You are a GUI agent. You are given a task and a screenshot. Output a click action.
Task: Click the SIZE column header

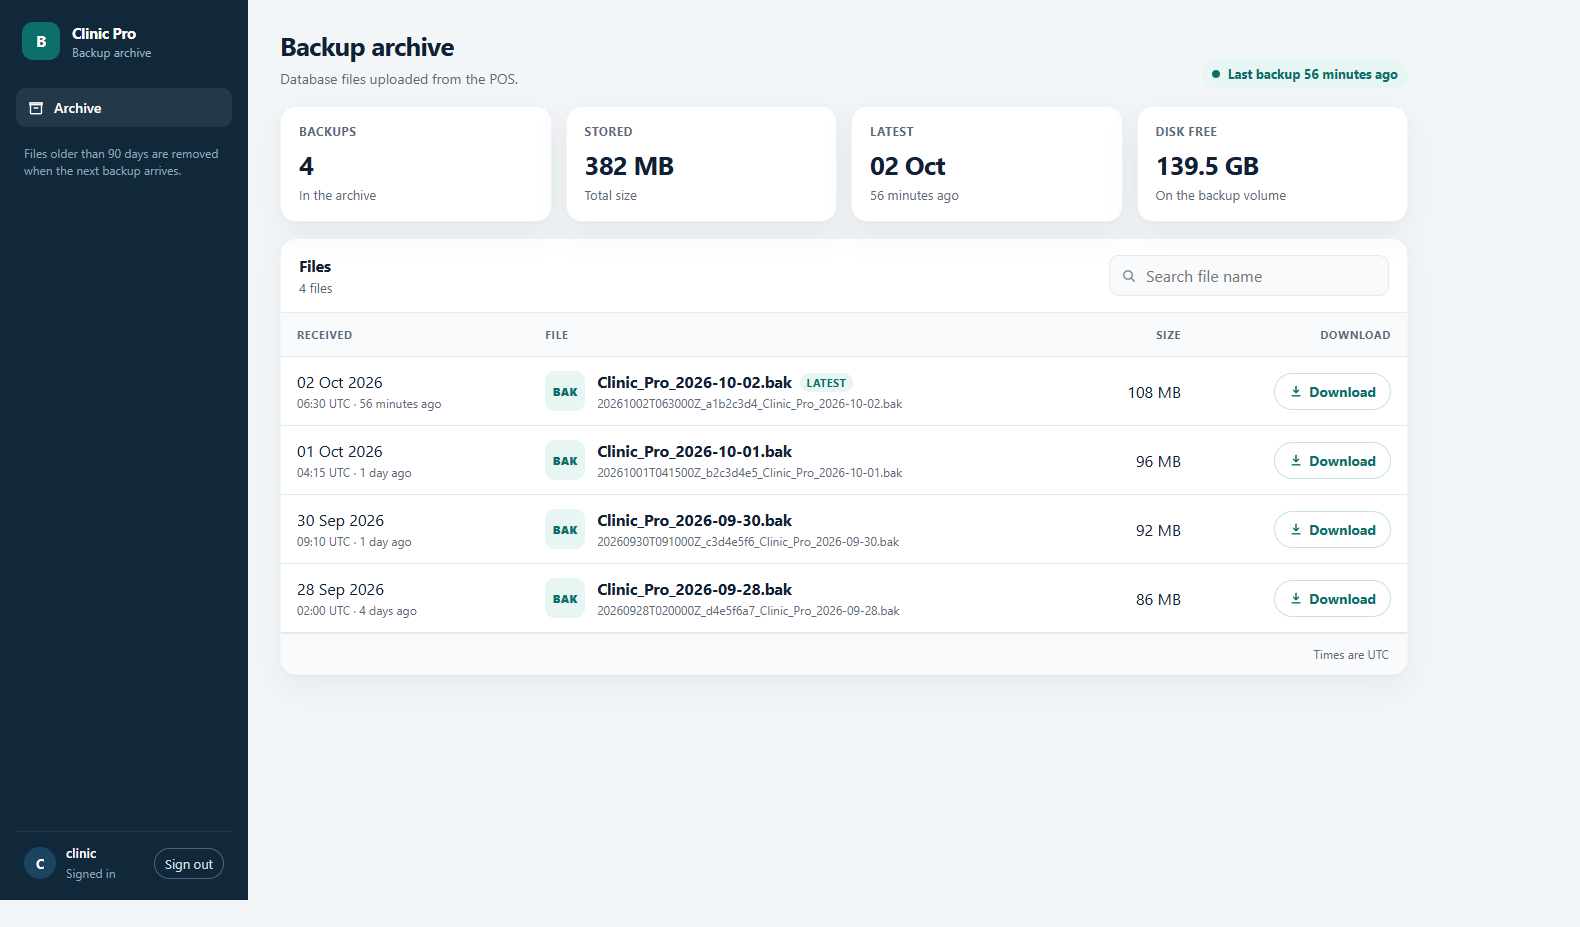click(1168, 335)
